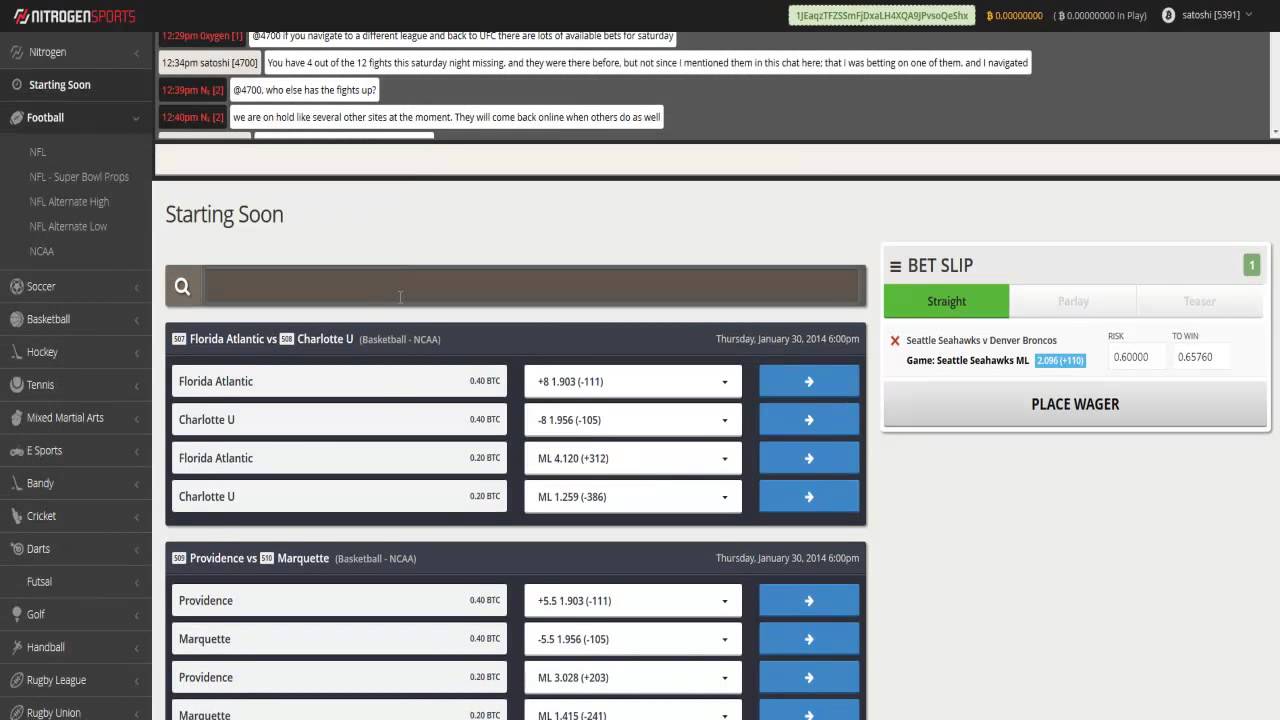Viewport: 1280px width, 720px height.
Task: Open the +5.5 1.903 (-111) odds dropdown
Action: 633,601
